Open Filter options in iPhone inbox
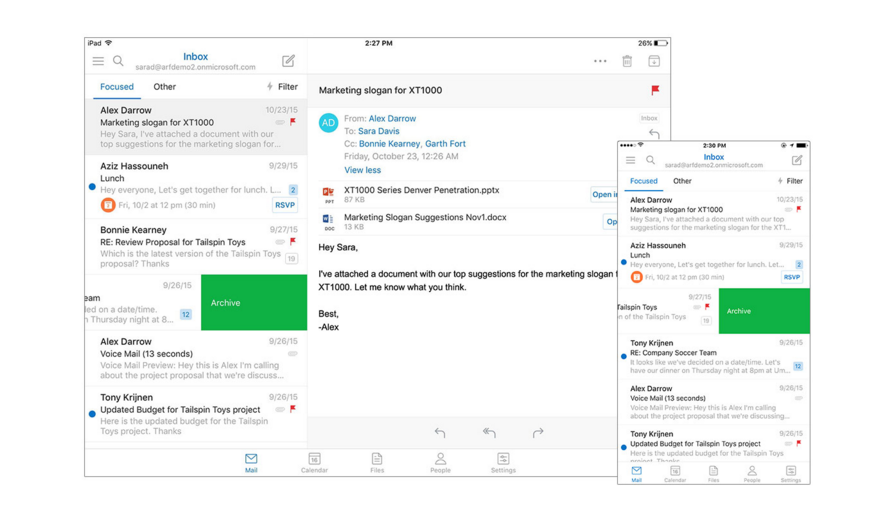This screenshot has height=524, width=885. (790, 181)
